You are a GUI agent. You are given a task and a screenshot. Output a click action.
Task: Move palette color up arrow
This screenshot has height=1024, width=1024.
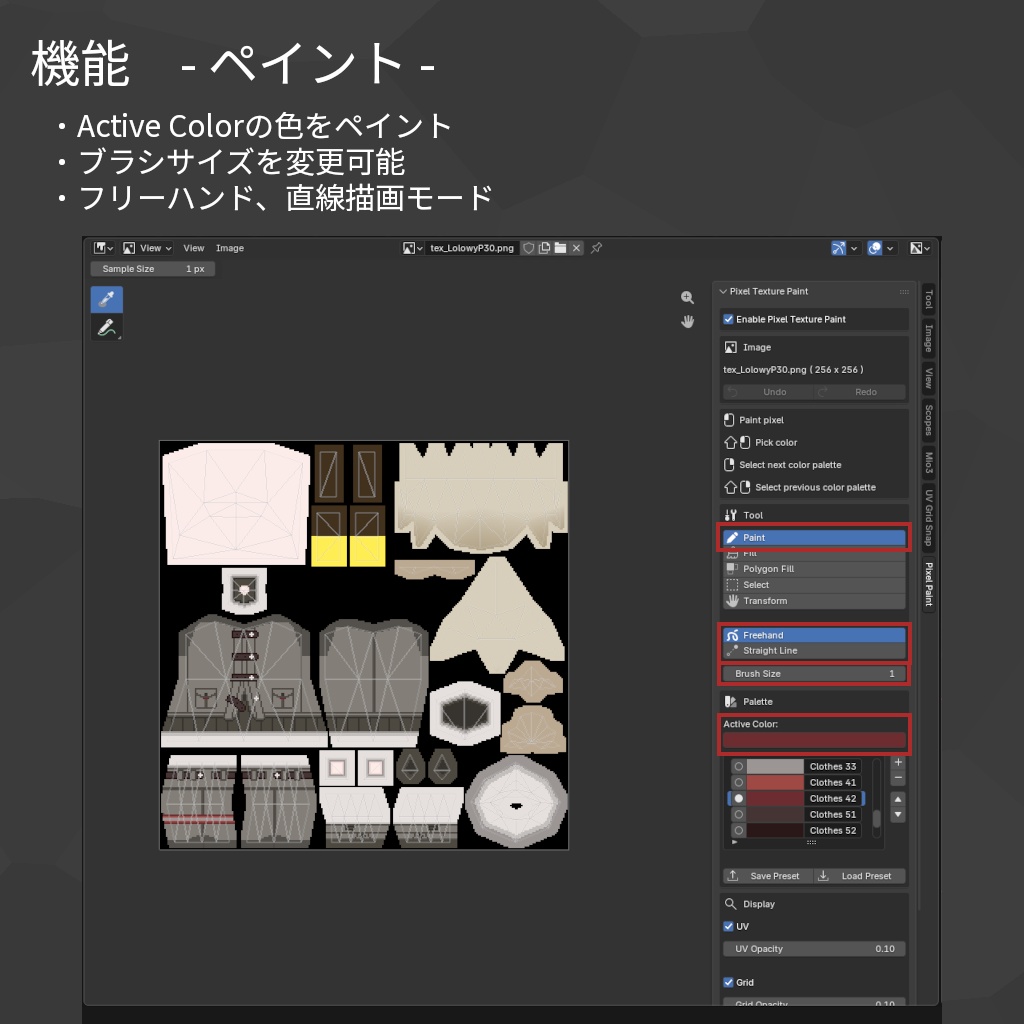point(898,799)
